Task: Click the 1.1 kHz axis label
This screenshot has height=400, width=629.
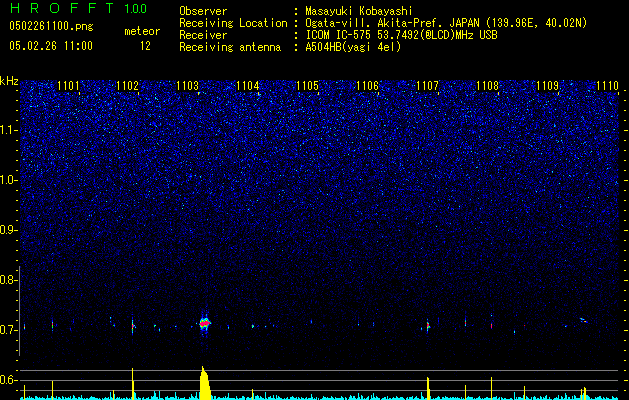Action: pyautogui.click(x=8, y=130)
